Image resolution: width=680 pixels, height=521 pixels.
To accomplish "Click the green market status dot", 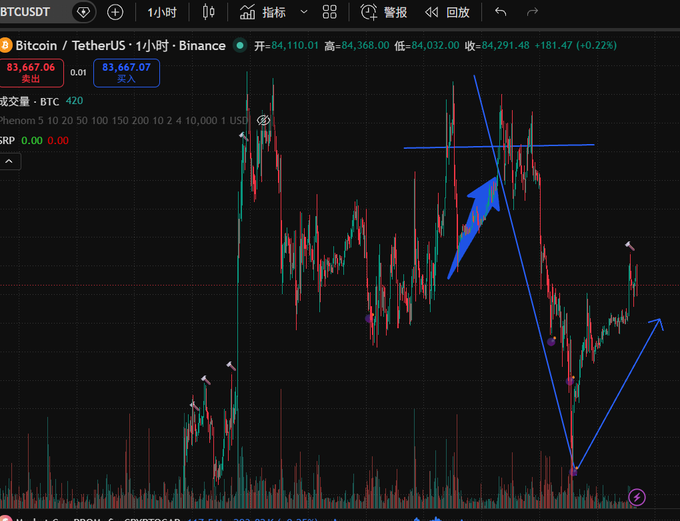I will point(239,45).
